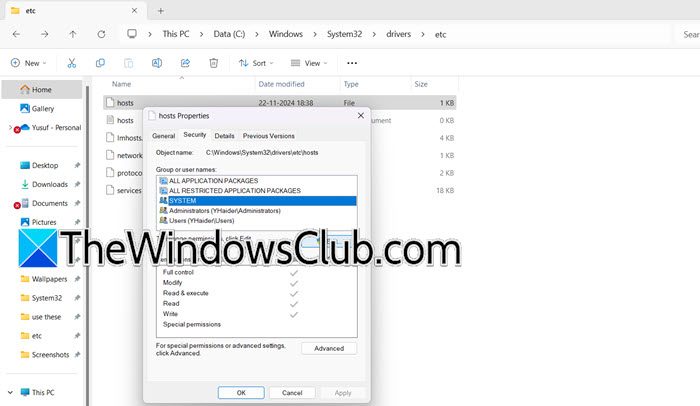Sort by the Date modified column header
Screen dimensions: 700x406
click(281, 84)
